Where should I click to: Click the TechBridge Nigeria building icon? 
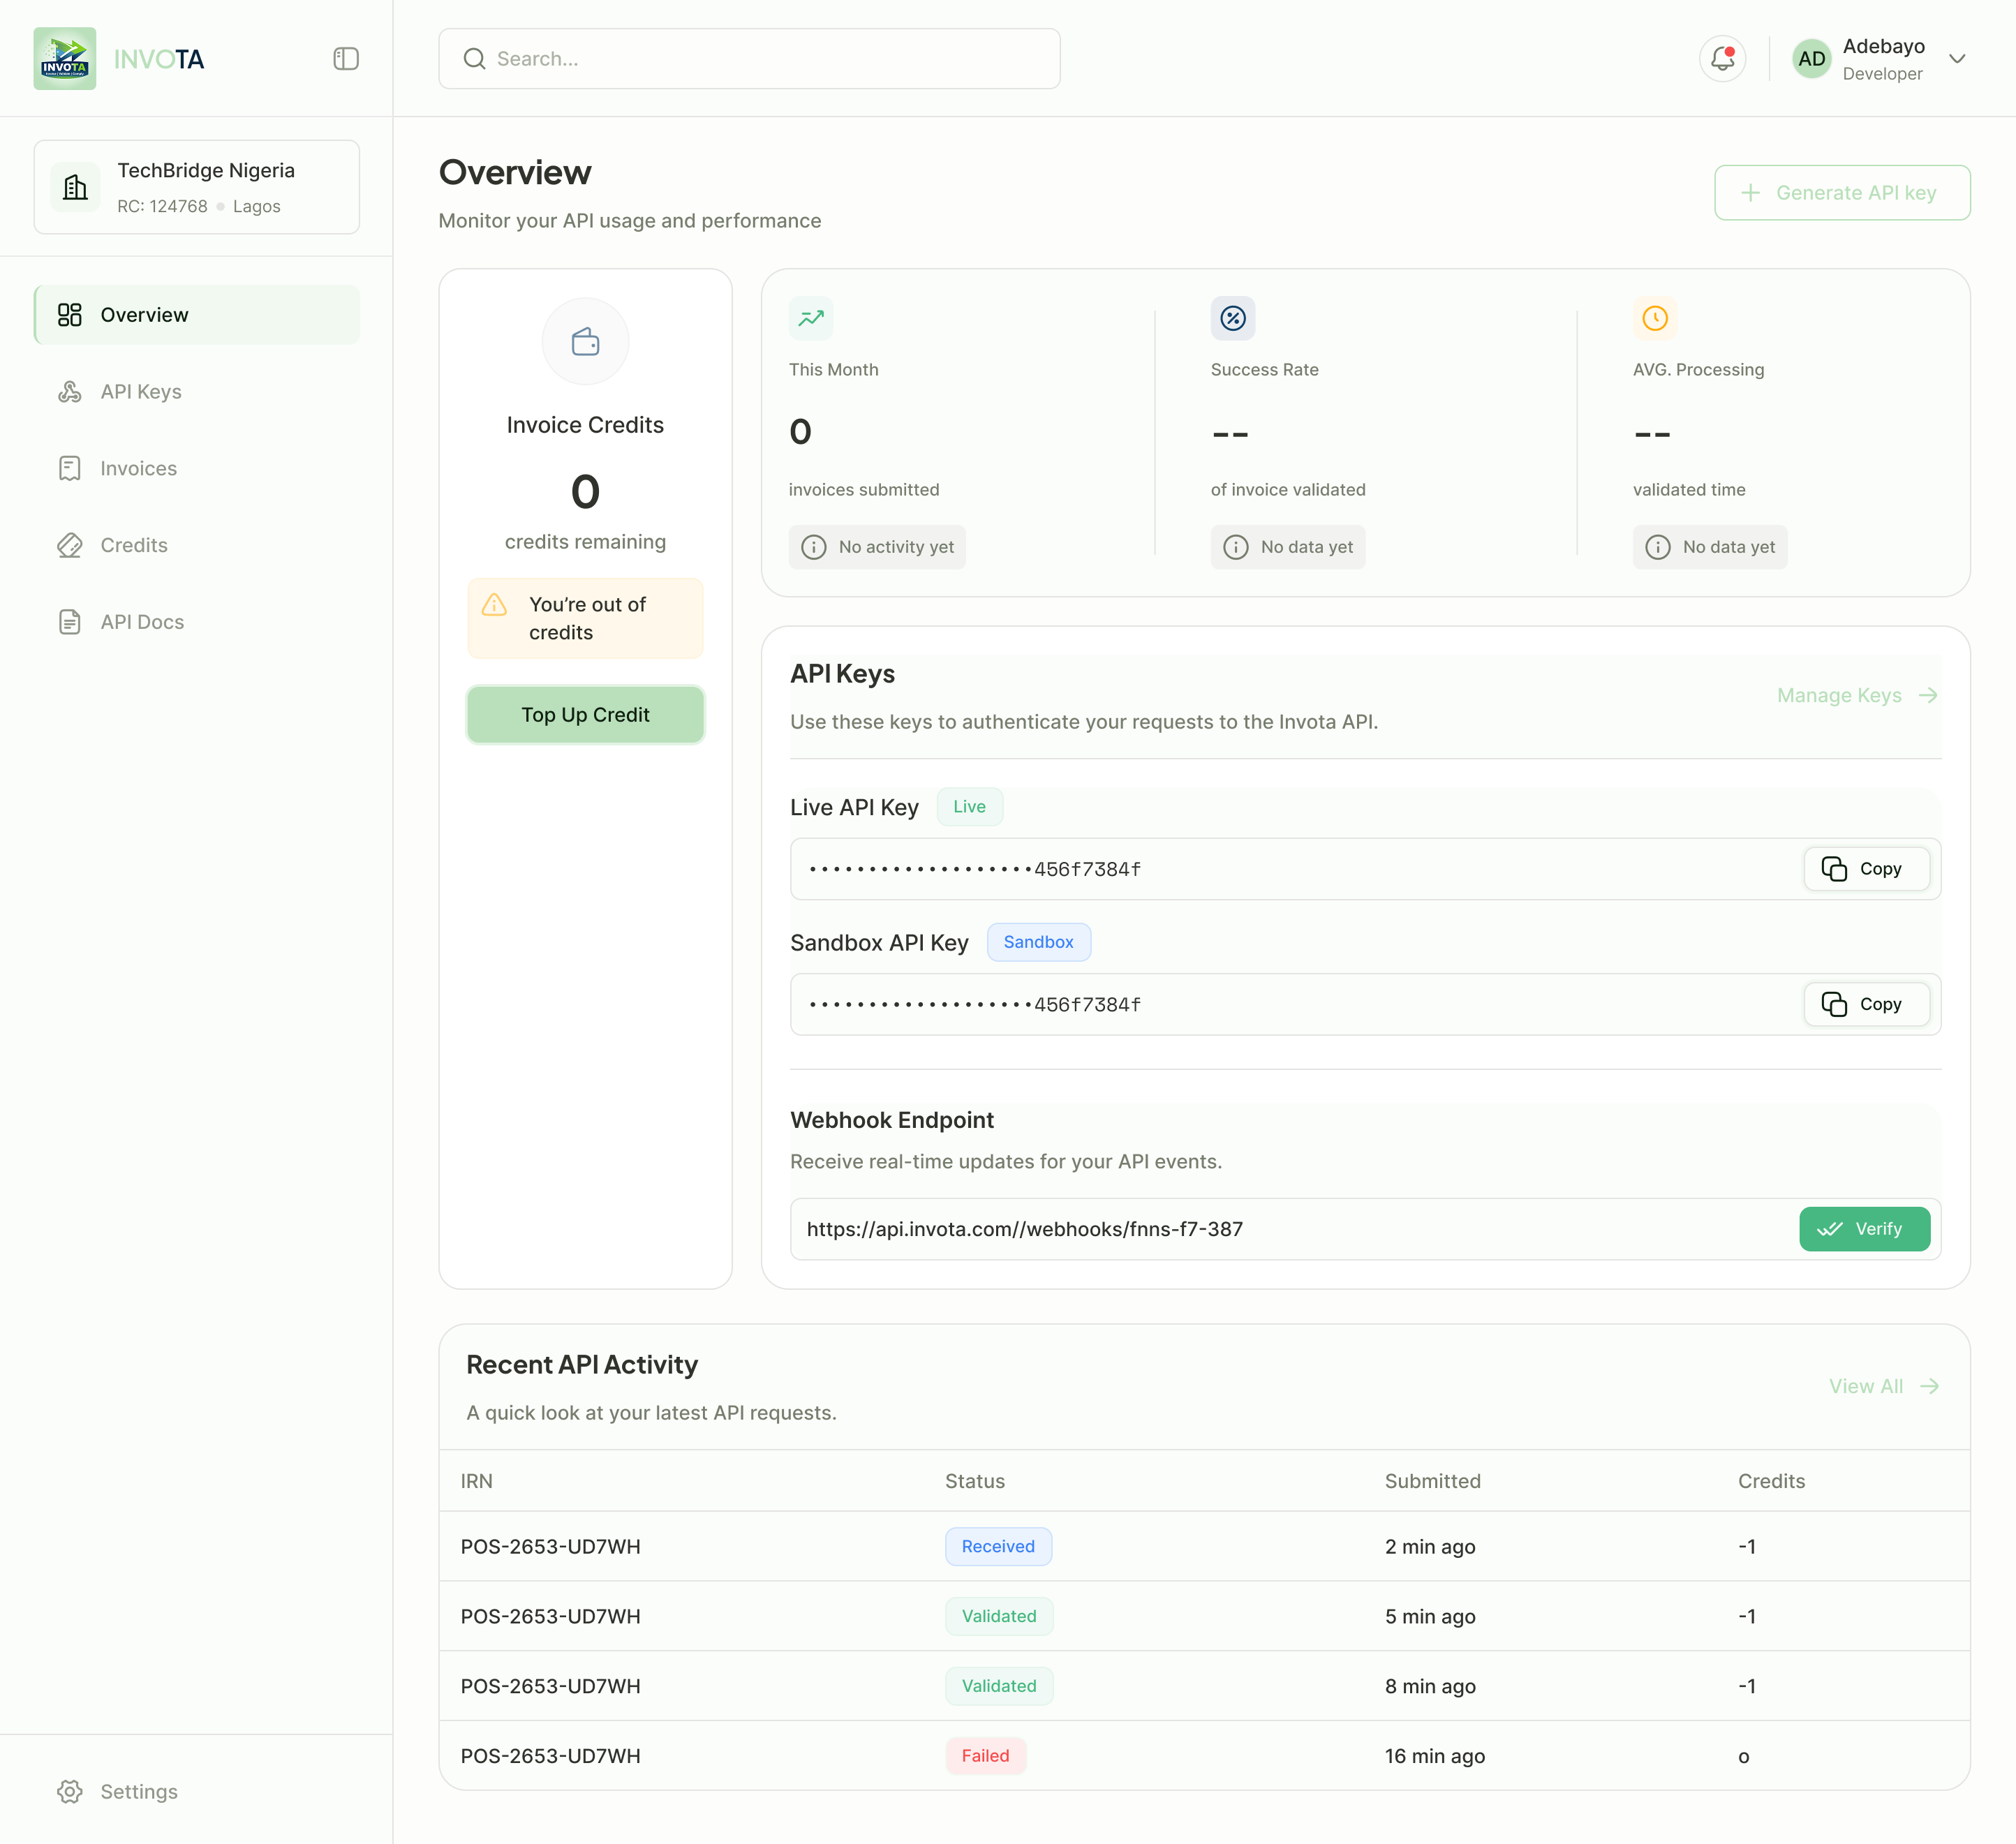[76, 187]
